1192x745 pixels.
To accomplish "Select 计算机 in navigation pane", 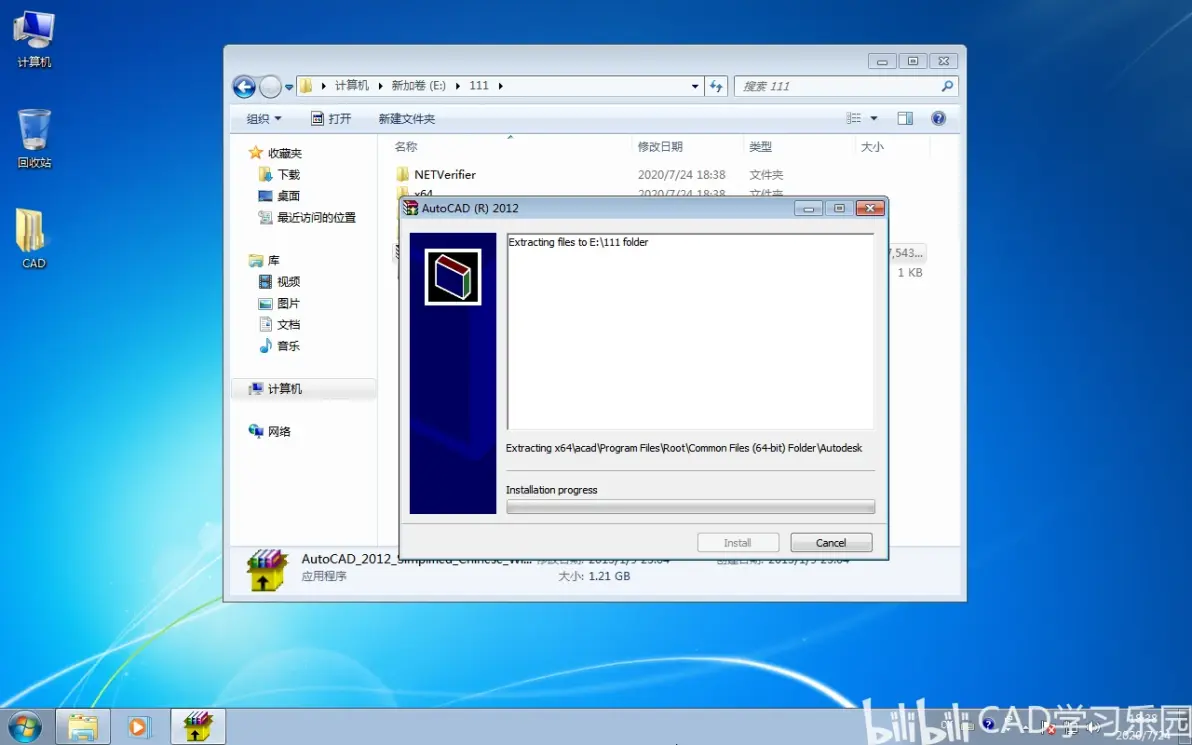I will click(x=284, y=388).
